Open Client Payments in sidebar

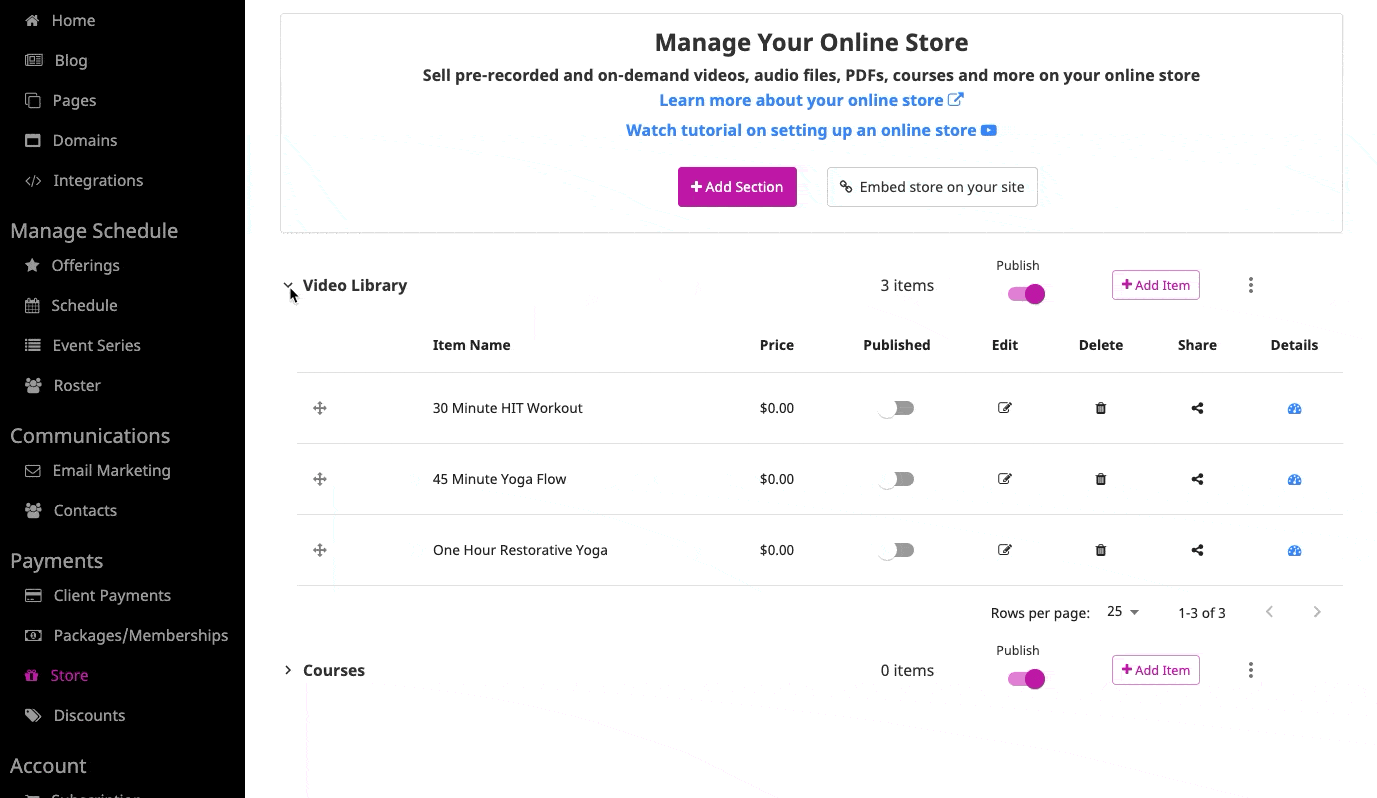pos(112,595)
